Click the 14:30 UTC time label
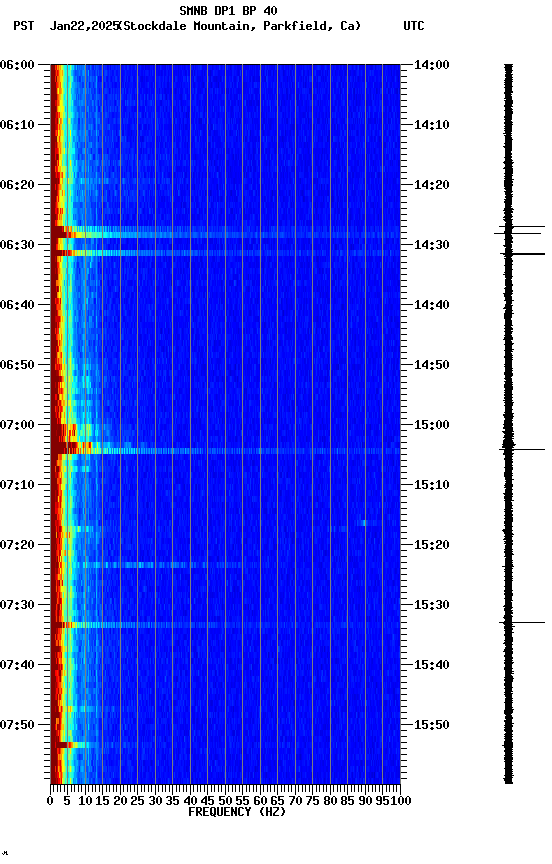The height and width of the screenshot is (864, 552). click(x=432, y=245)
